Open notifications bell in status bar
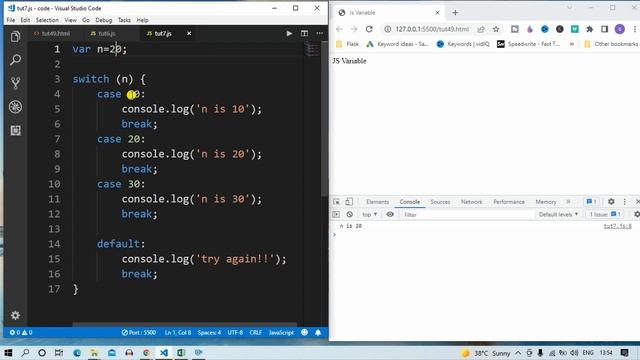640x360 pixels. 318,333
